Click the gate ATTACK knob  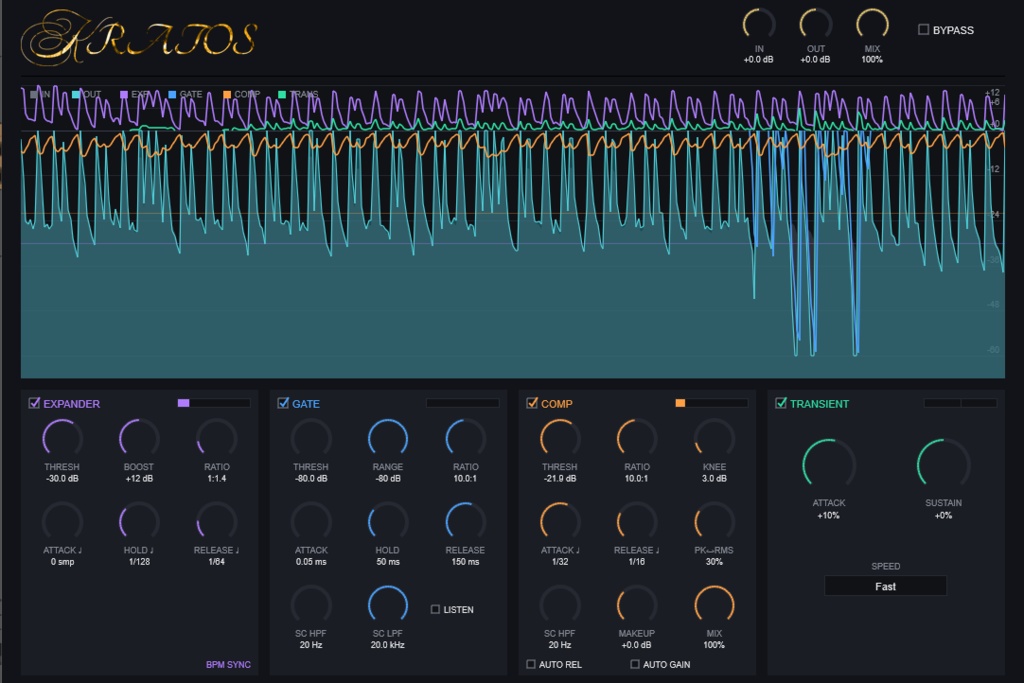pyautogui.click(x=311, y=522)
